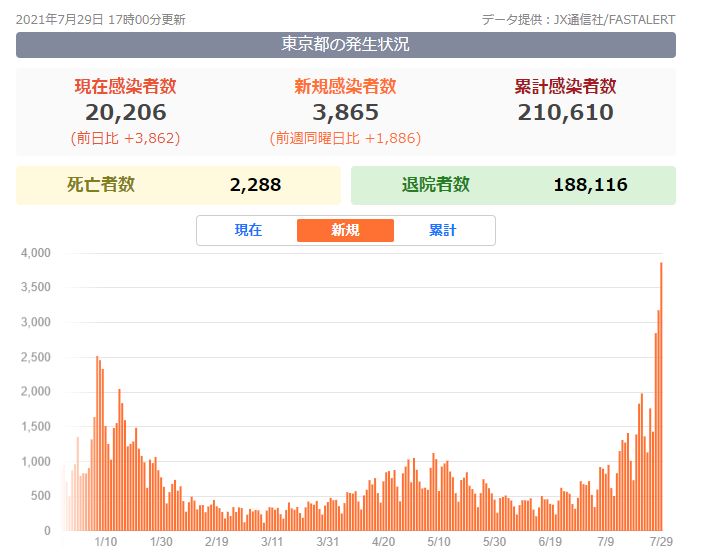Viewport: 706px width, 555px height.
Task: Click the 3,865 new infections value
Action: click(x=345, y=112)
